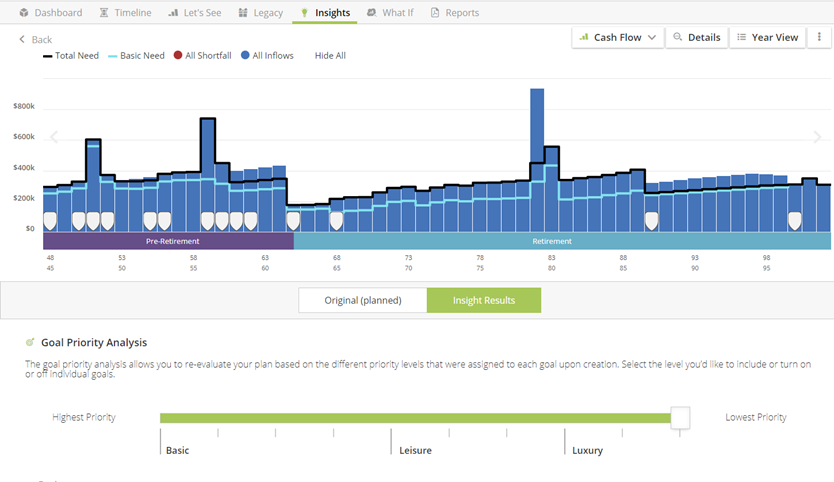Image resolution: width=834 pixels, height=482 pixels.
Task: Go to the Legacy tab
Action: [261, 13]
